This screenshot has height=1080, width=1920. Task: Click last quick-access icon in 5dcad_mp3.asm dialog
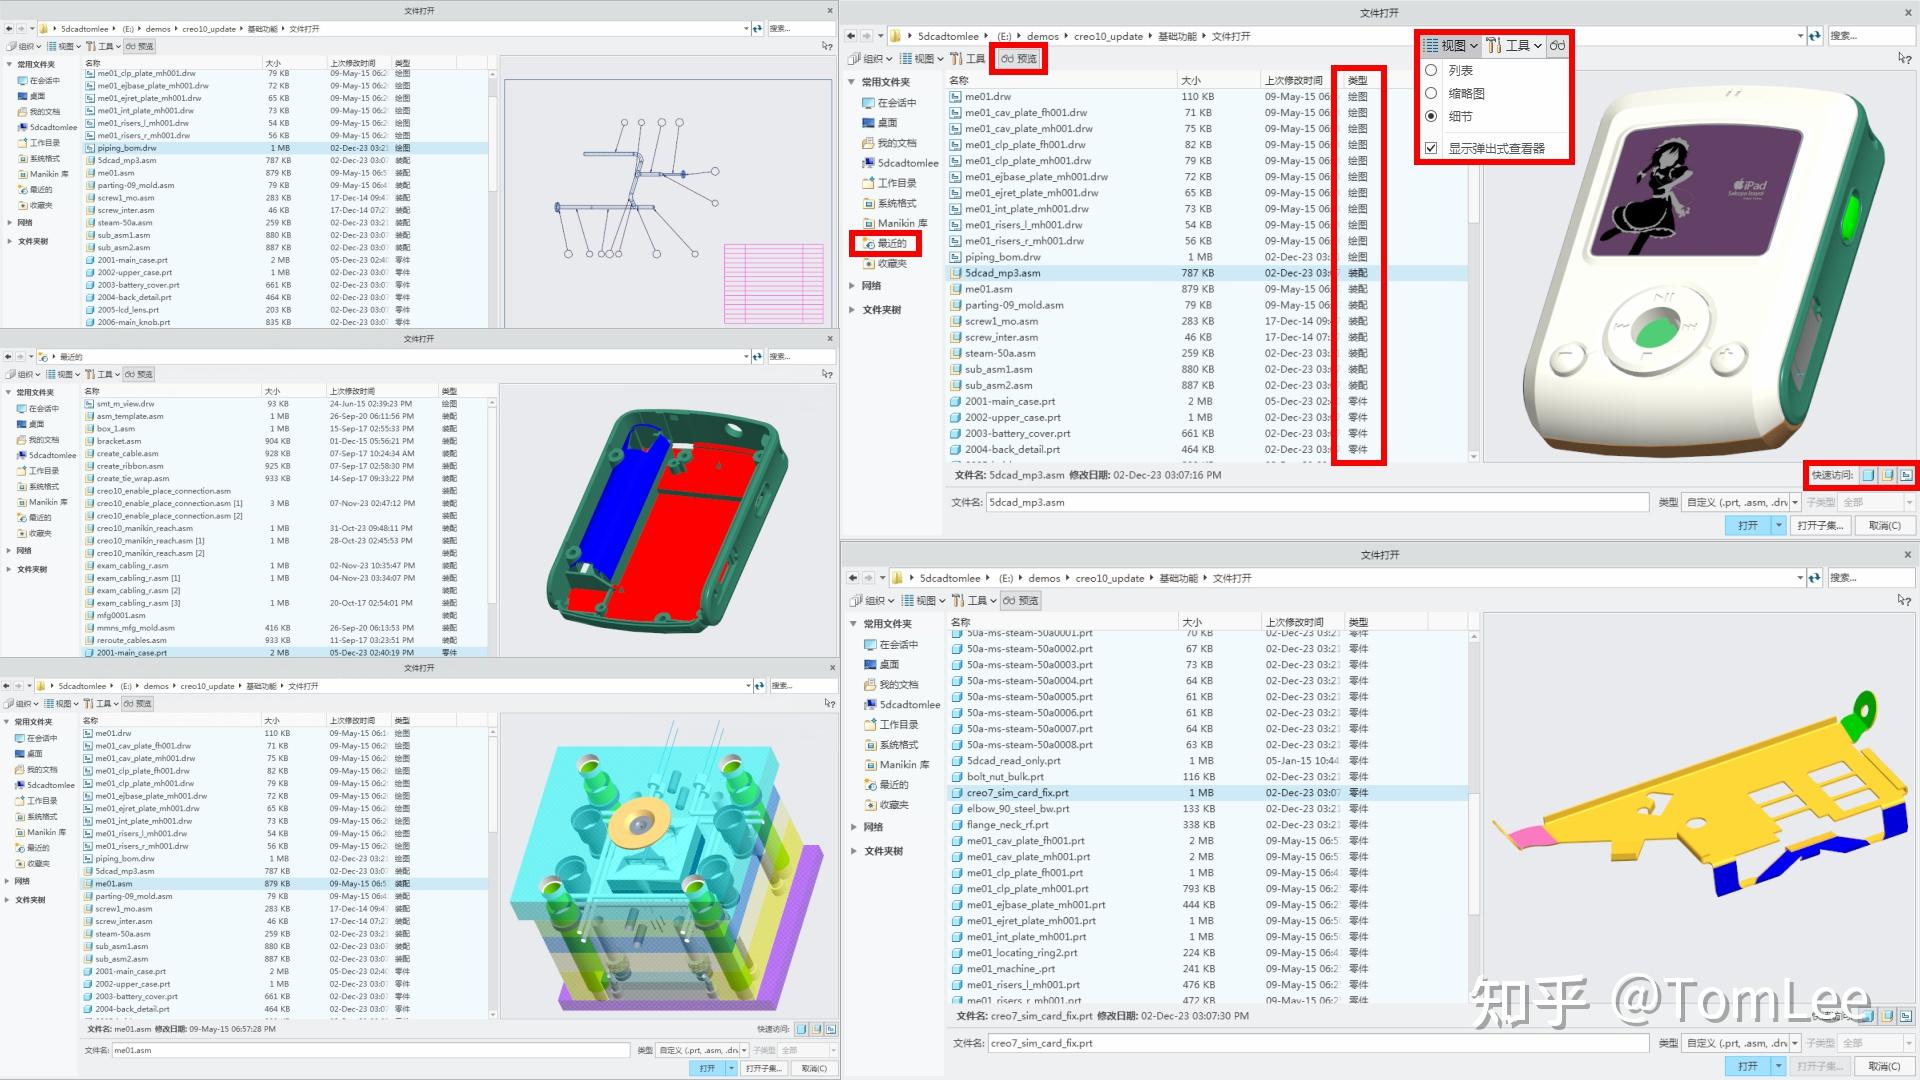[1906, 476]
